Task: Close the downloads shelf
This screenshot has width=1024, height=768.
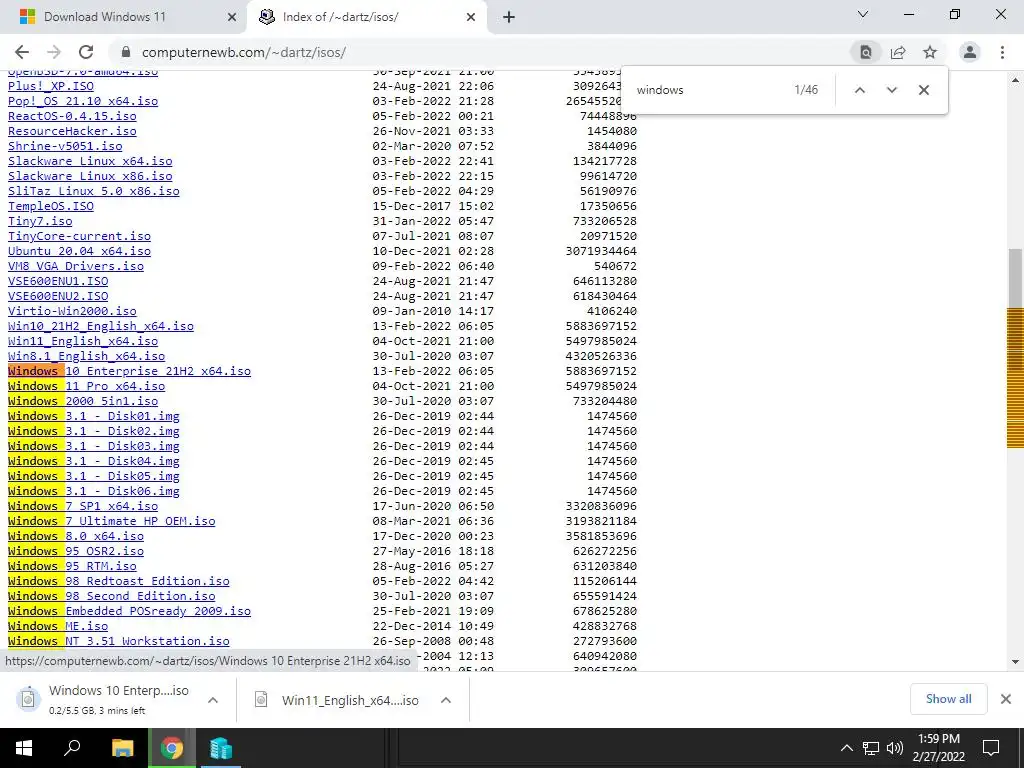Action: click(1006, 699)
